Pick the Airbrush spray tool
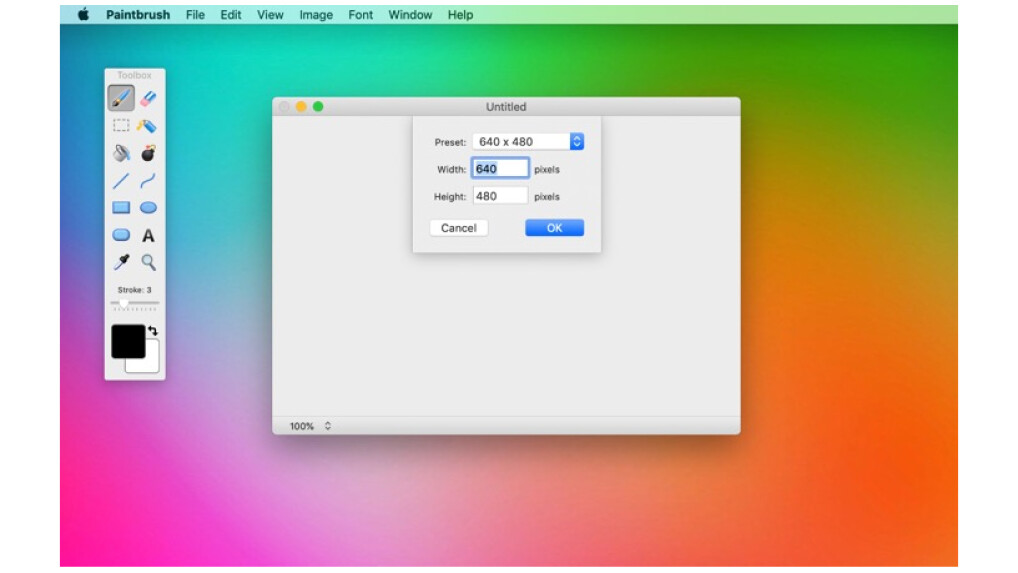This screenshot has width=1018, height=573. (148, 125)
